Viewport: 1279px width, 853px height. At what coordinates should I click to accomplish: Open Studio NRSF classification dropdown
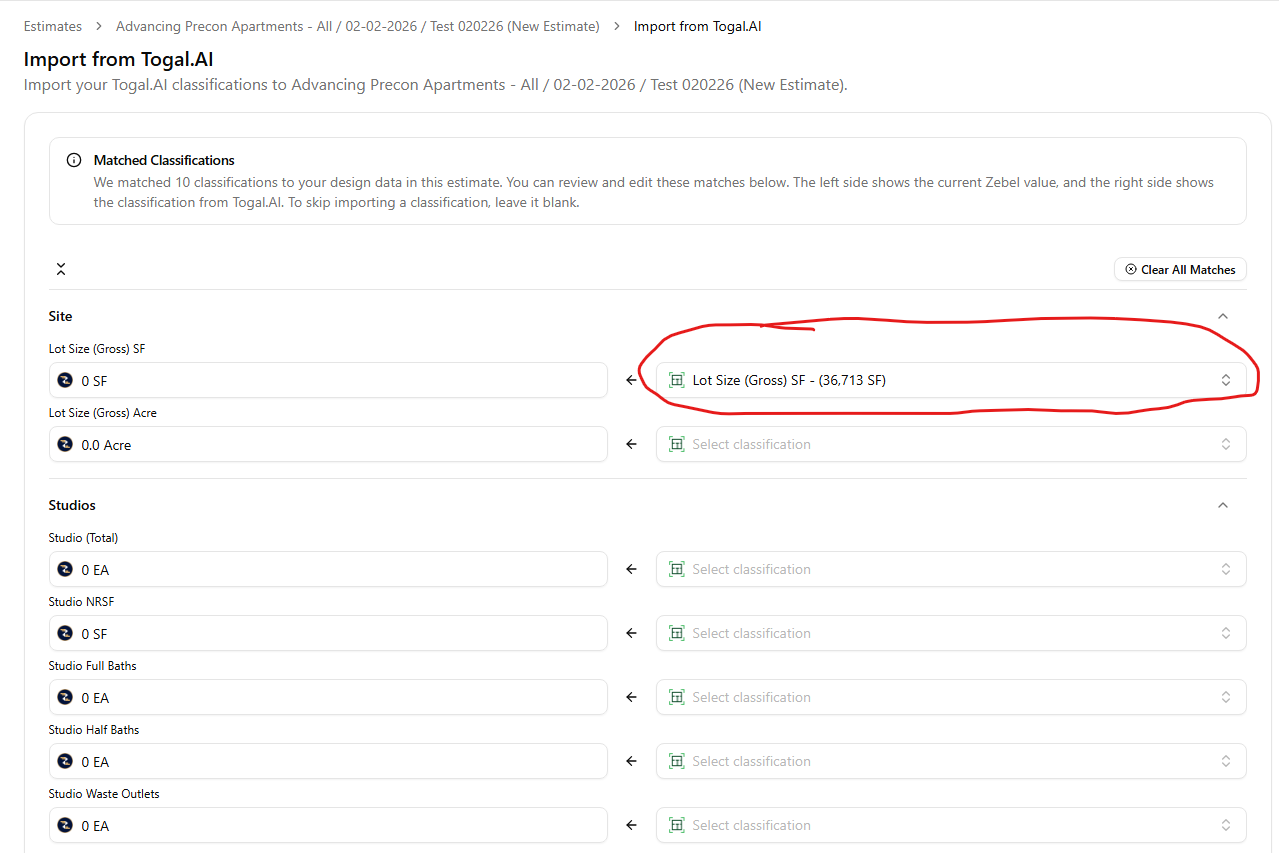click(950, 633)
